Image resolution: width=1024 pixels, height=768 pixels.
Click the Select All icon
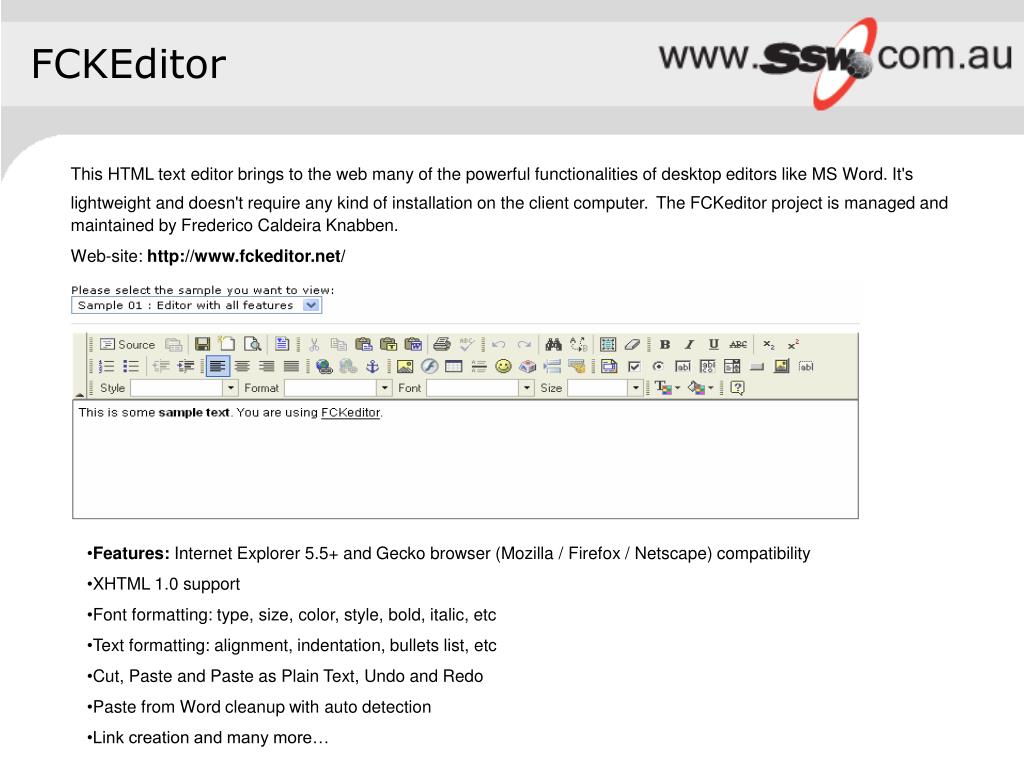pyautogui.click(x=608, y=344)
